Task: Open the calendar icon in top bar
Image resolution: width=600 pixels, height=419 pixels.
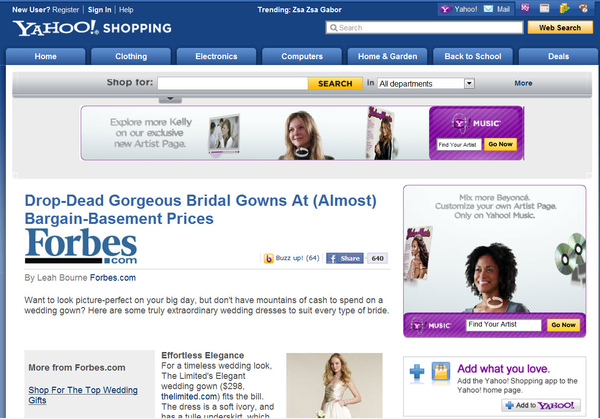Action: (x=545, y=8)
